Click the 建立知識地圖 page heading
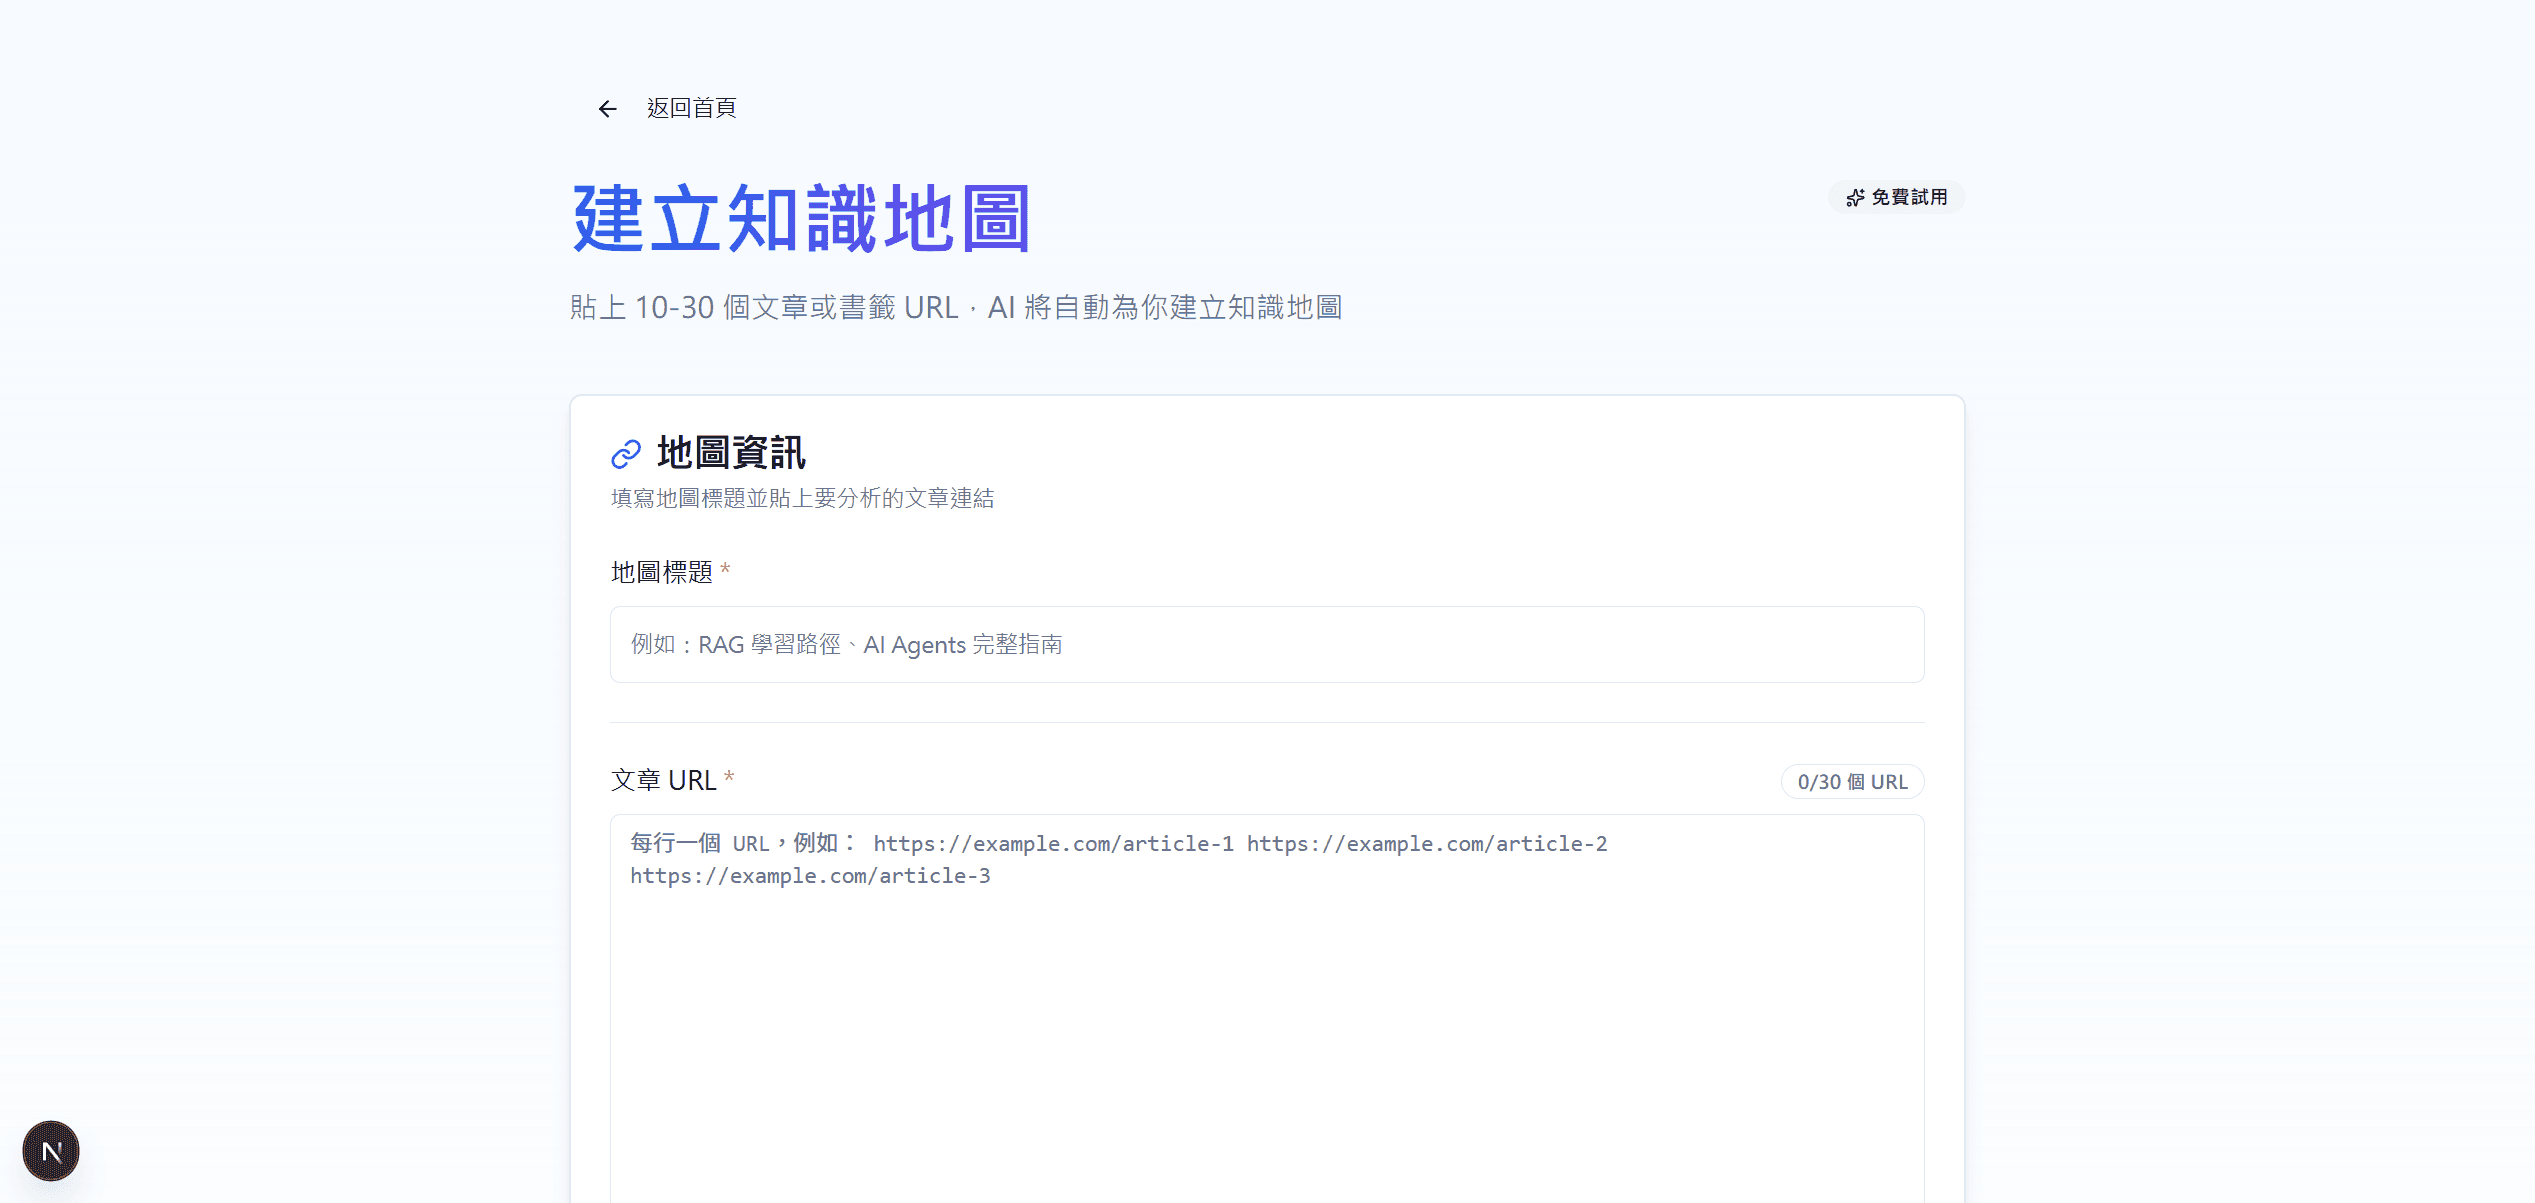Image resolution: width=2535 pixels, height=1203 pixels. point(801,219)
